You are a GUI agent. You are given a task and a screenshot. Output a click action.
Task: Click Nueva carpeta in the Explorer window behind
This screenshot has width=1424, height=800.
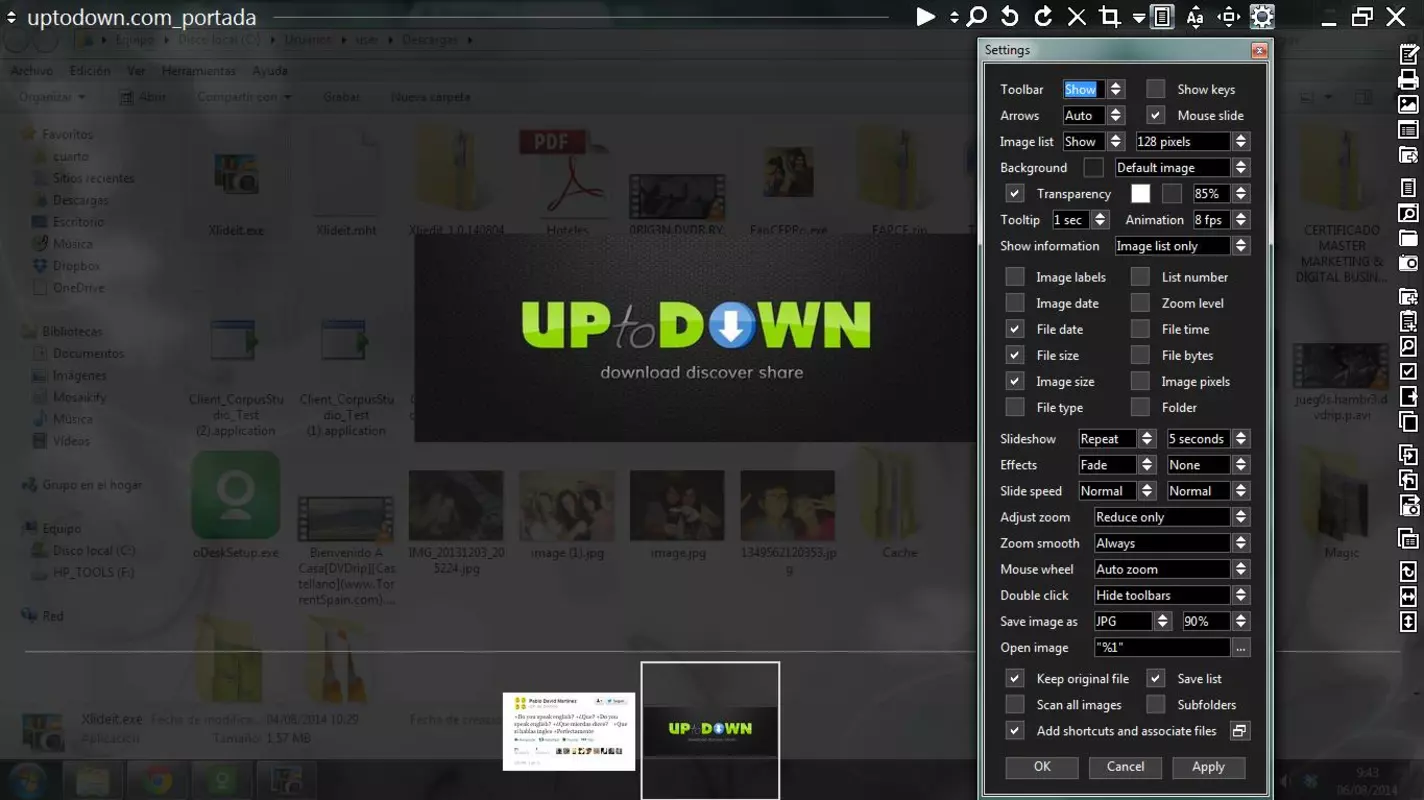[430, 97]
